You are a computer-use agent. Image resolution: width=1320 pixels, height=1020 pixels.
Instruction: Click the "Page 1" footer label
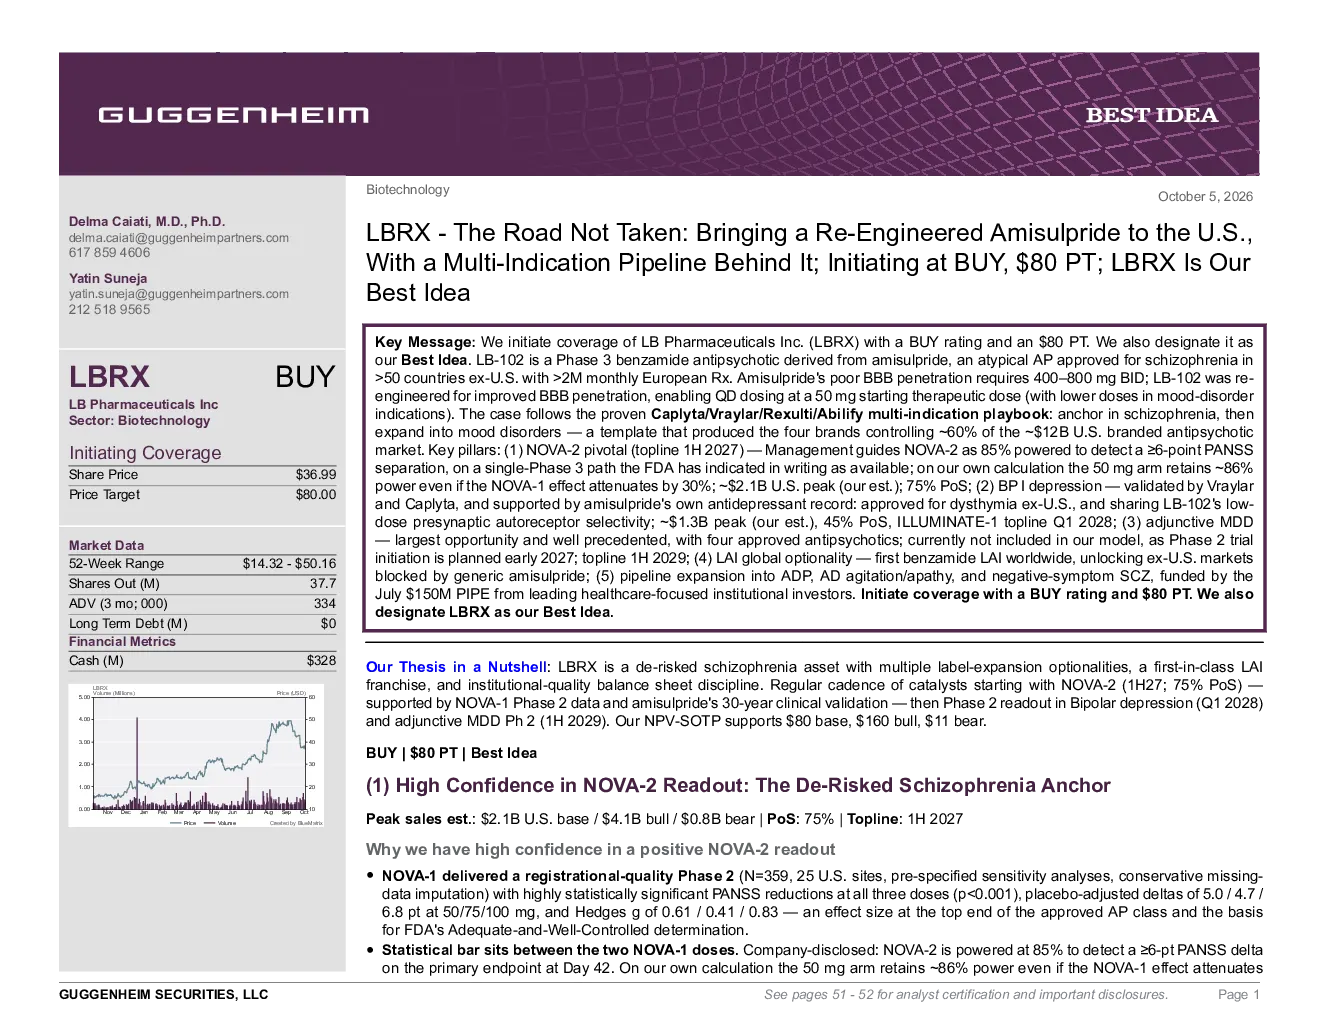(x=1239, y=995)
